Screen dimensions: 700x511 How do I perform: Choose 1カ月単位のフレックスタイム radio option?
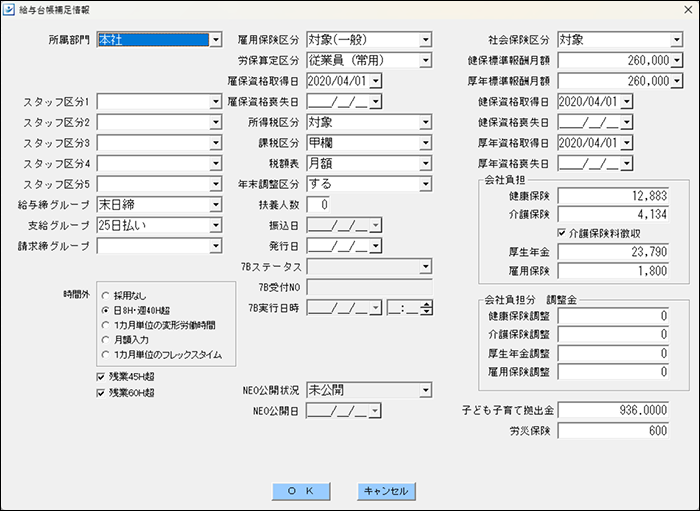point(105,355)
